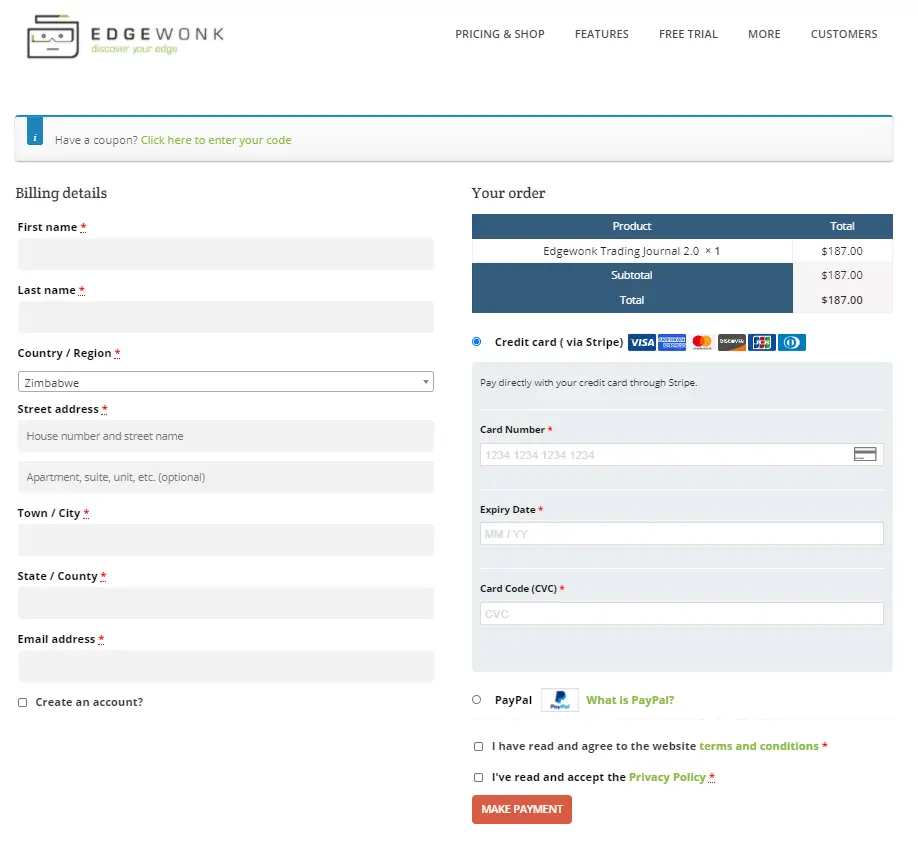Image resolution: width=918 pixels, height=843 pixels.
Task: Open the Privacy Policy link
Action: [x=667, y=777]
